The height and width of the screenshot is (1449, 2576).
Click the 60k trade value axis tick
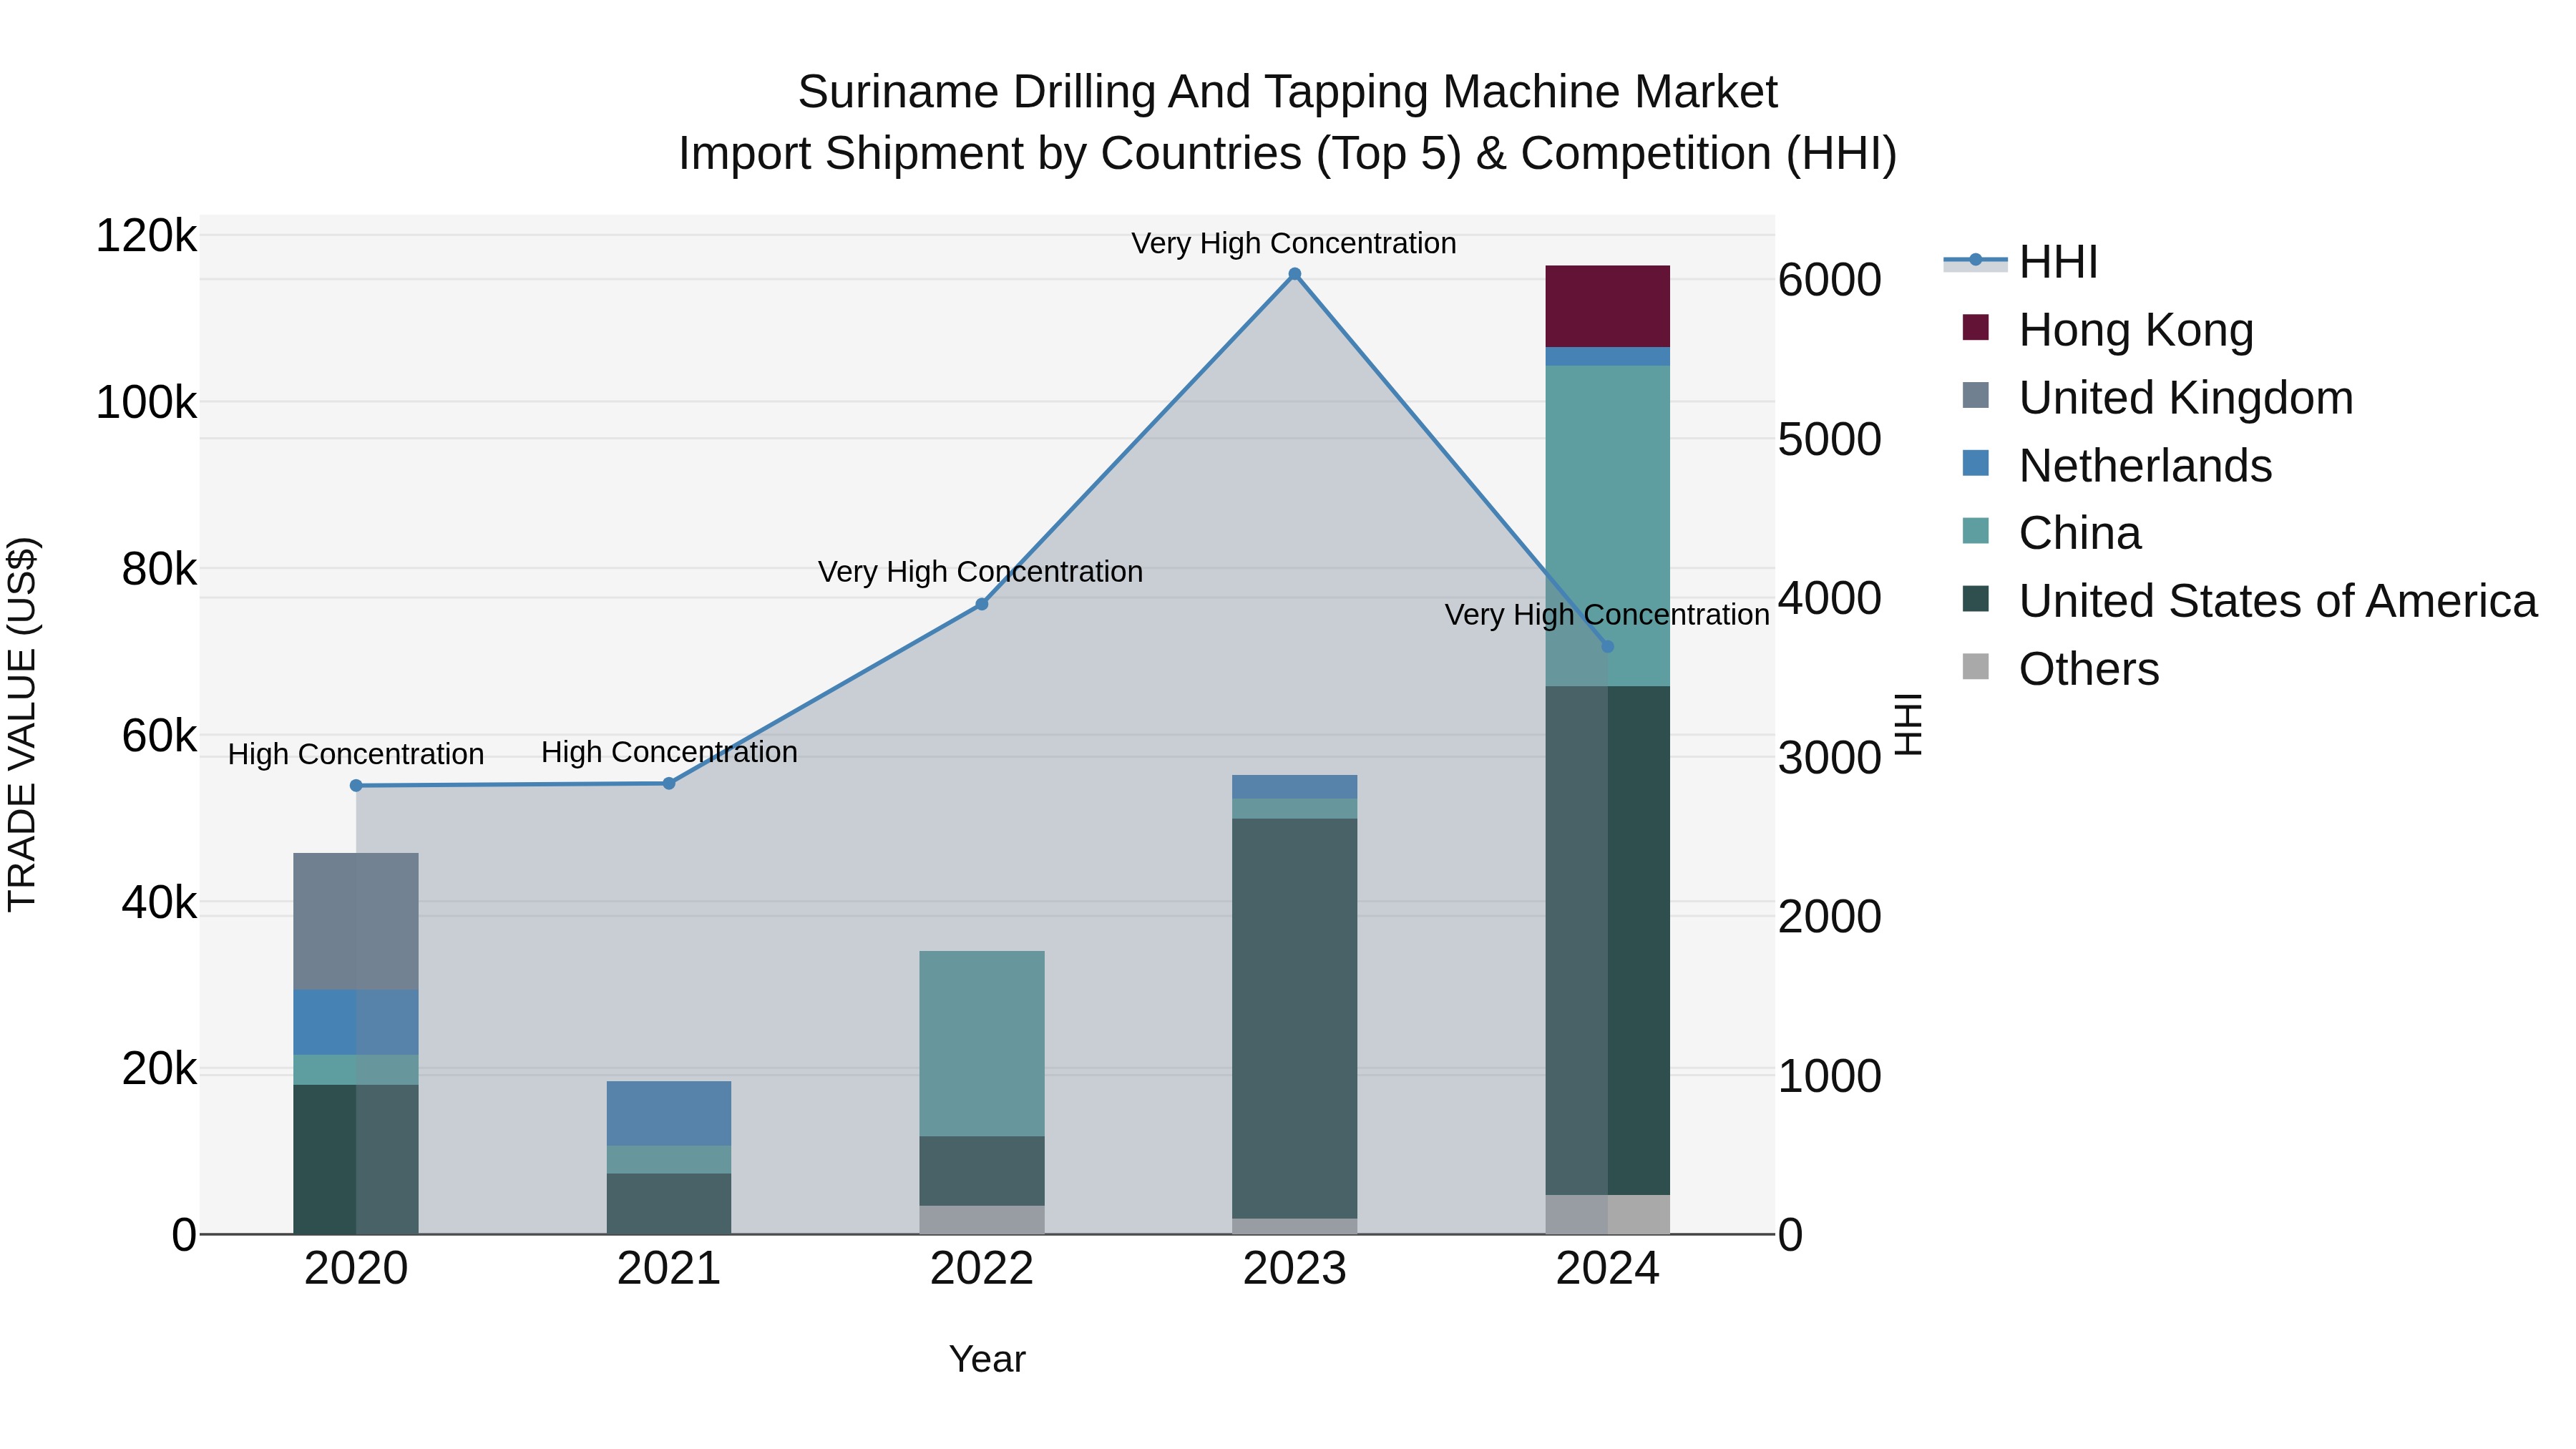coord(159,736)
